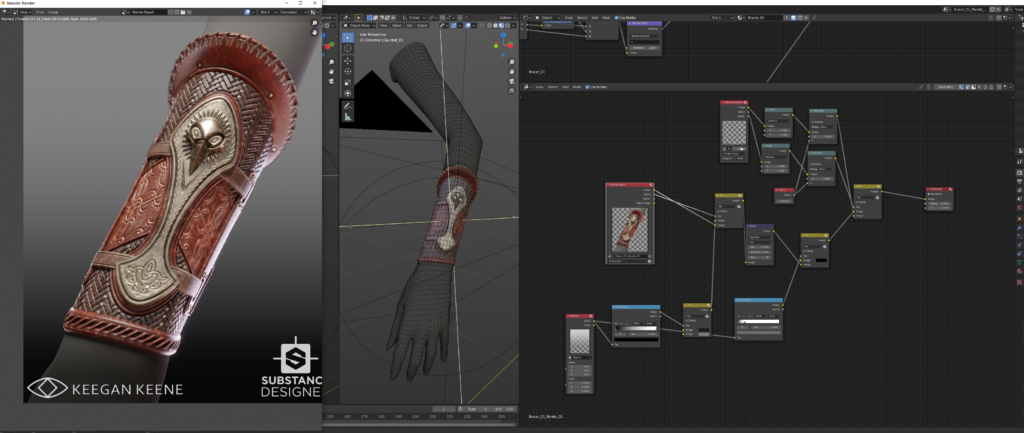
Task: Pick the Rotate tool in viewport toolbar
Action: [348, 71]
